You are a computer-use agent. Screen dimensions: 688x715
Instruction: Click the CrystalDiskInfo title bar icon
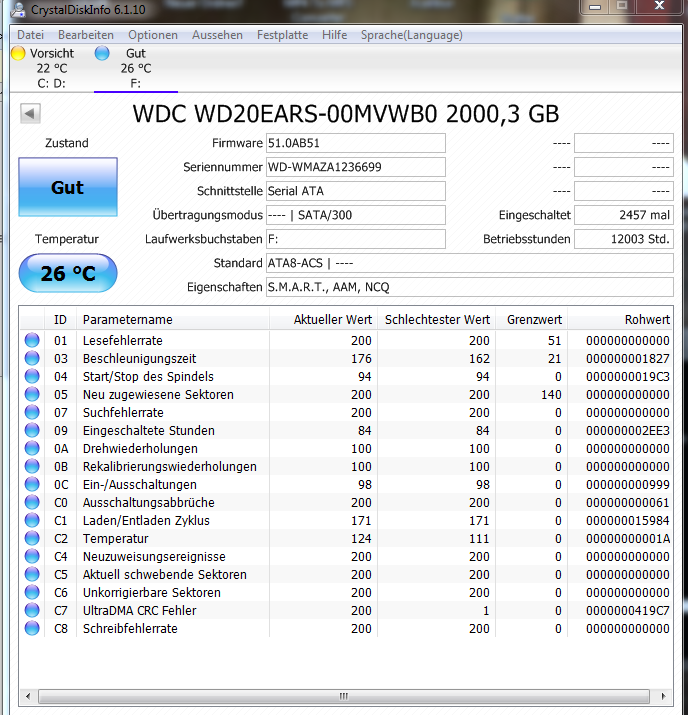(18, 9)
